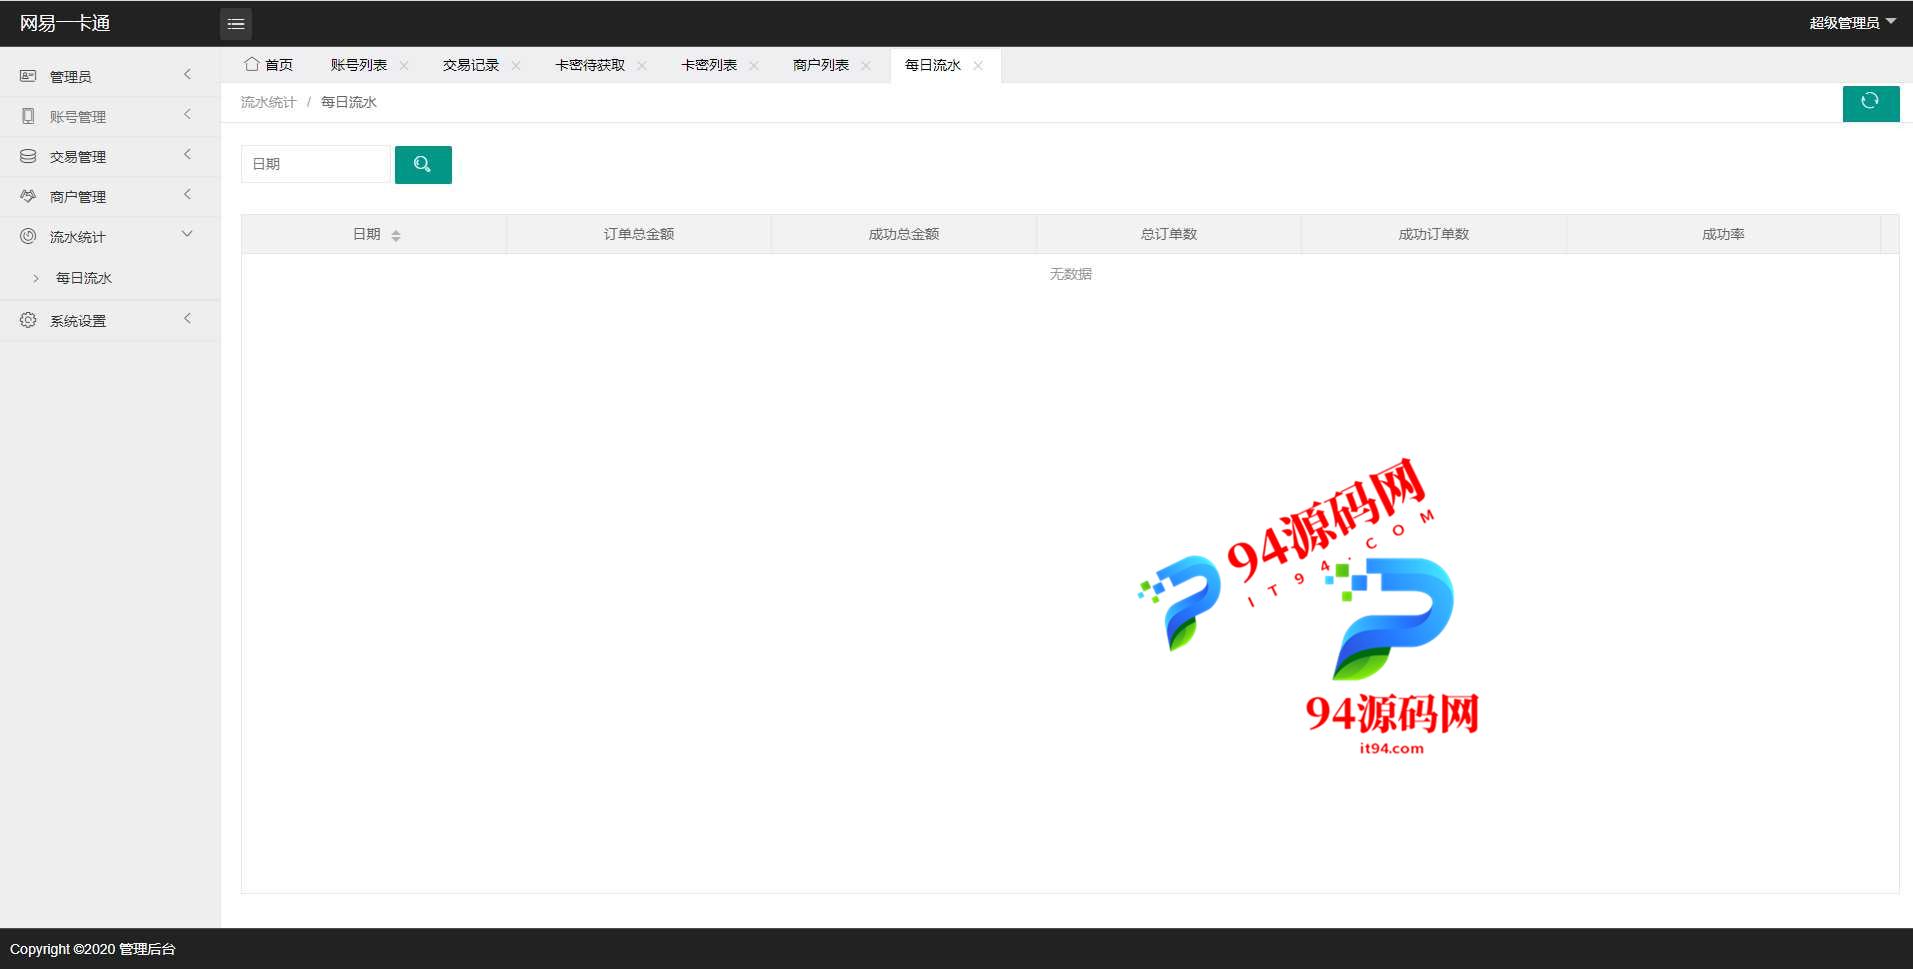Switch to the 卡密列表 tab
This screenshot has width=1913, height=969.
pyautogui.click(x=708, y=65)
